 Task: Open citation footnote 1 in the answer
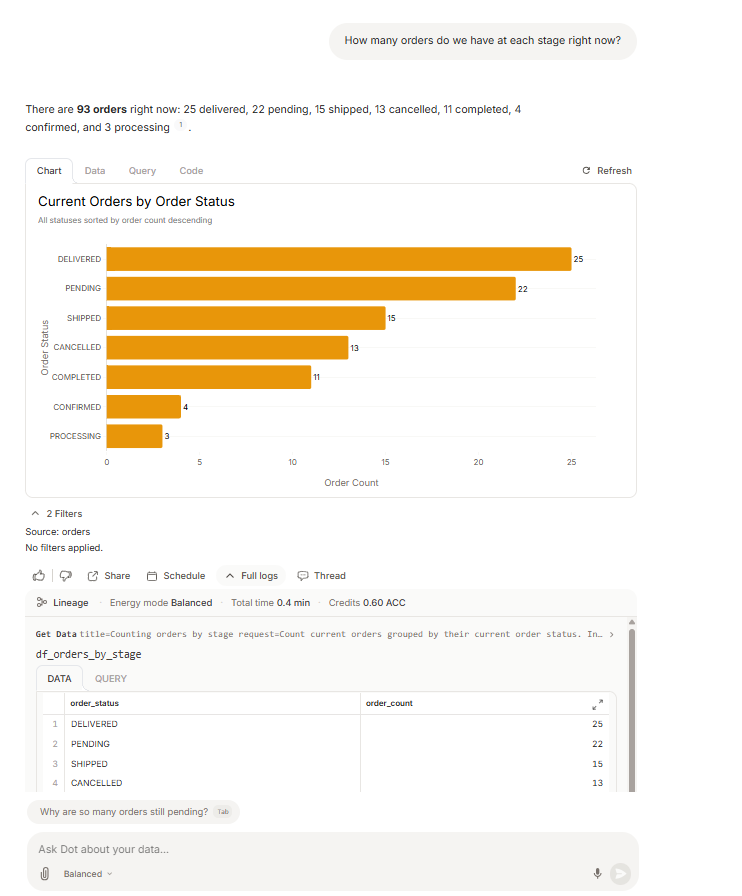point(181,125)
